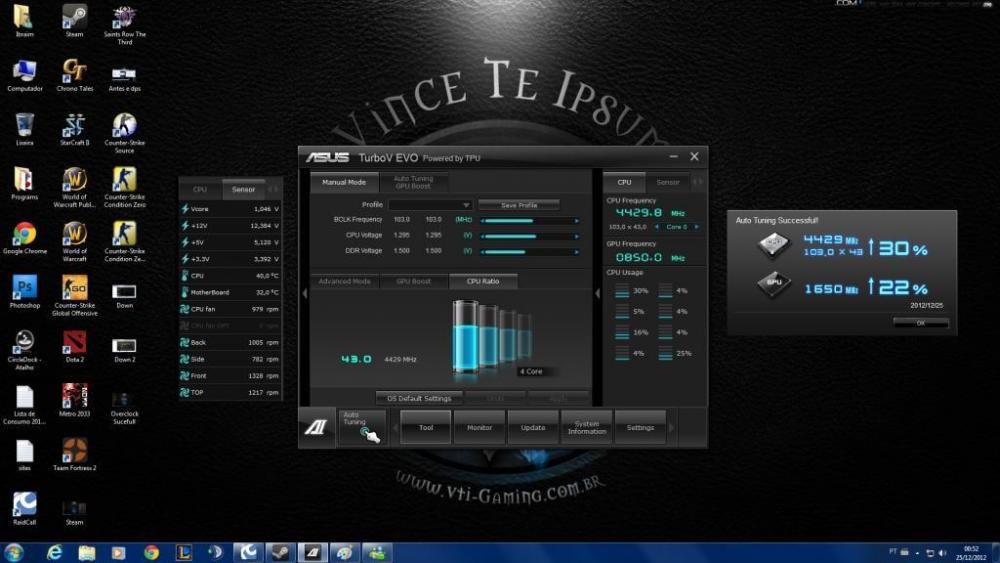
Task: Click the Windows Start orb
Action: click(x=14, y=552)
